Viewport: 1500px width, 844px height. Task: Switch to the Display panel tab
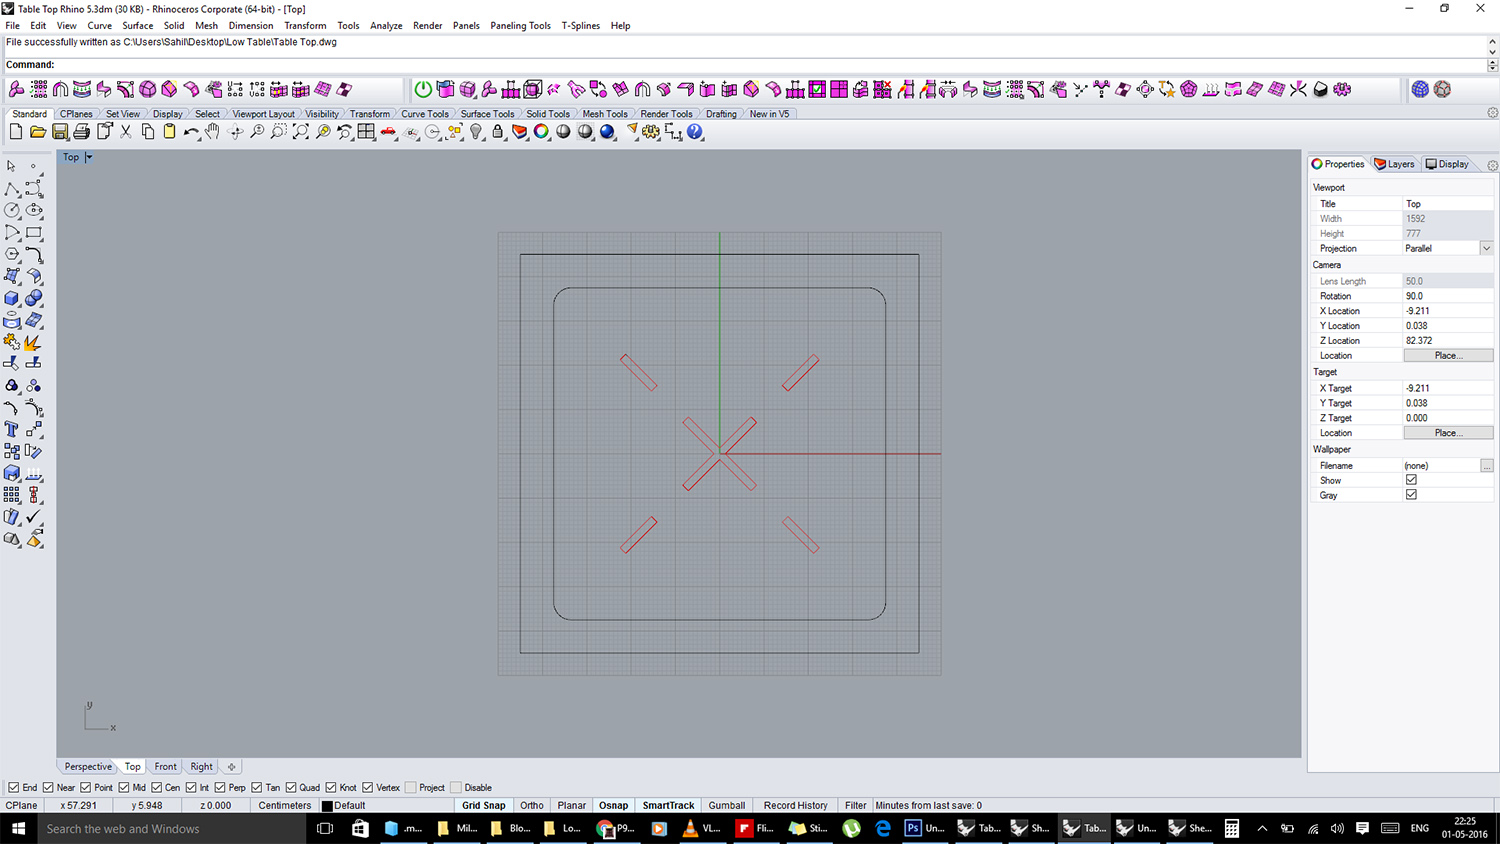[x=1447, y=164]
